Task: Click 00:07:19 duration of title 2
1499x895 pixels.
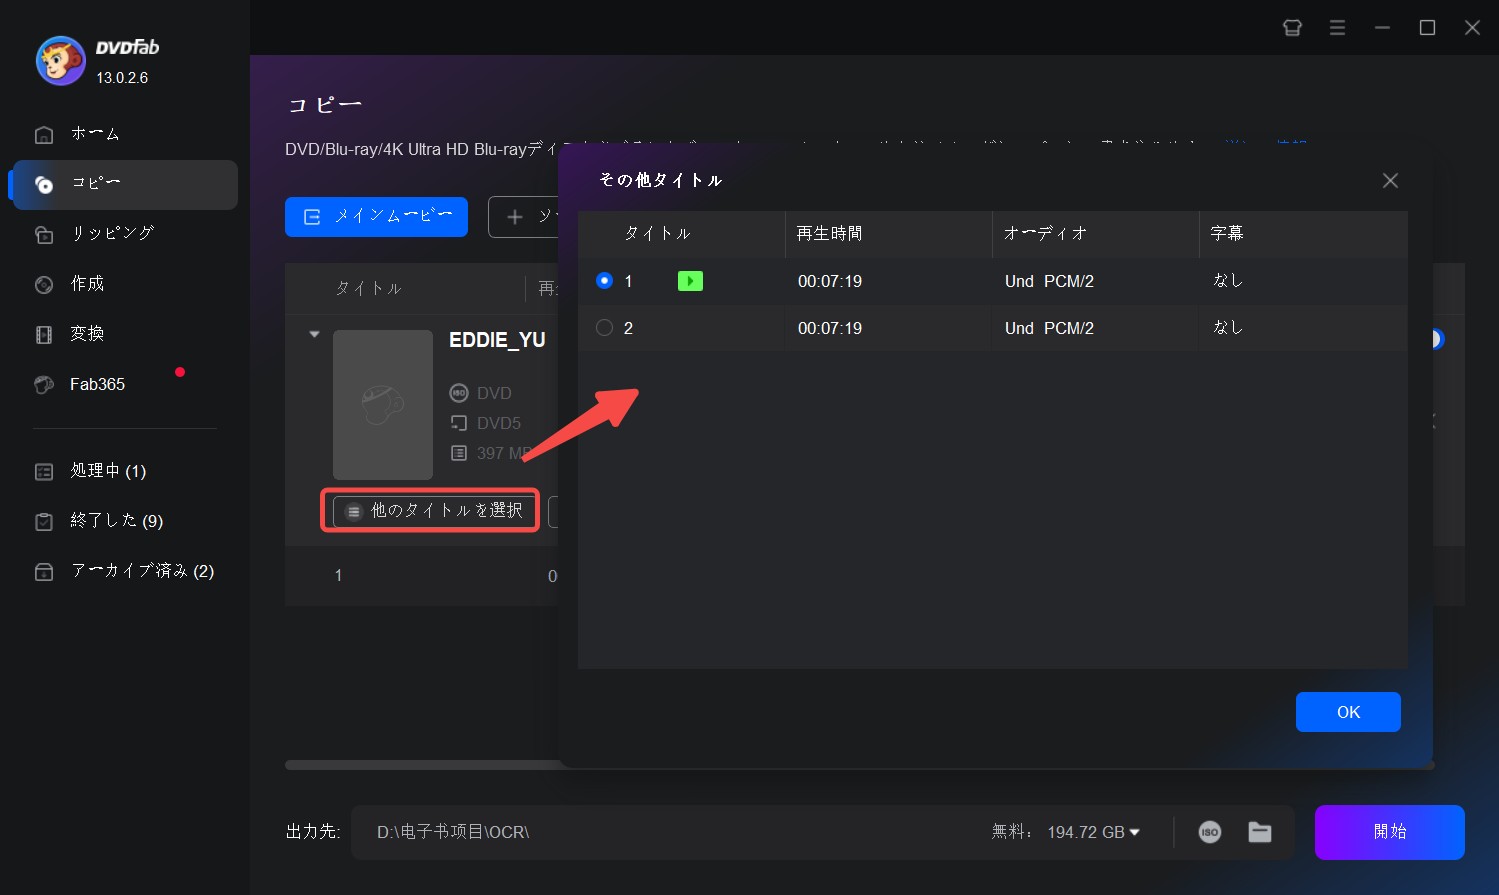Action: tap(830, 328)
